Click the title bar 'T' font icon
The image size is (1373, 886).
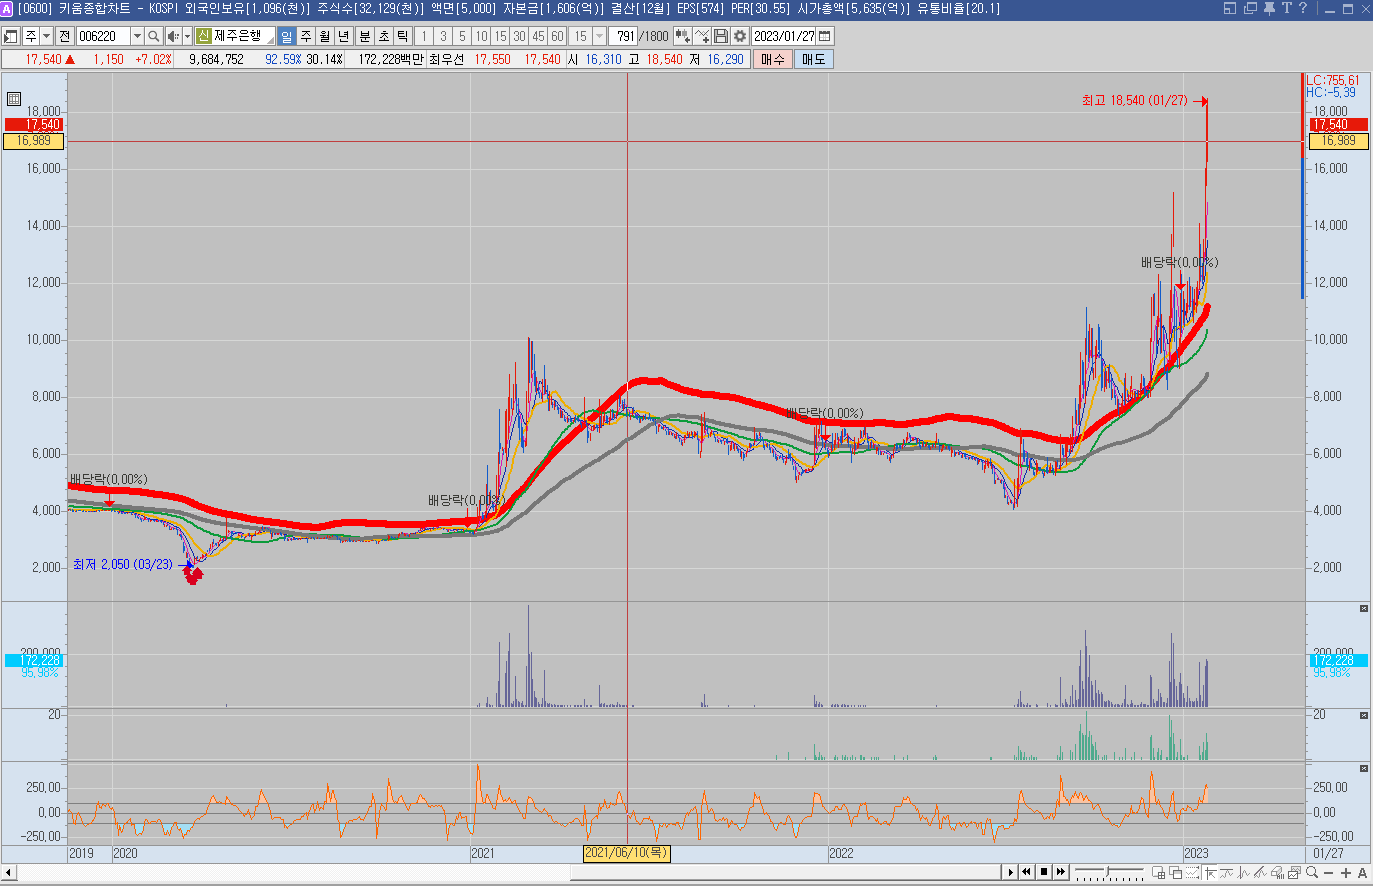click(x=1286, y=8)
